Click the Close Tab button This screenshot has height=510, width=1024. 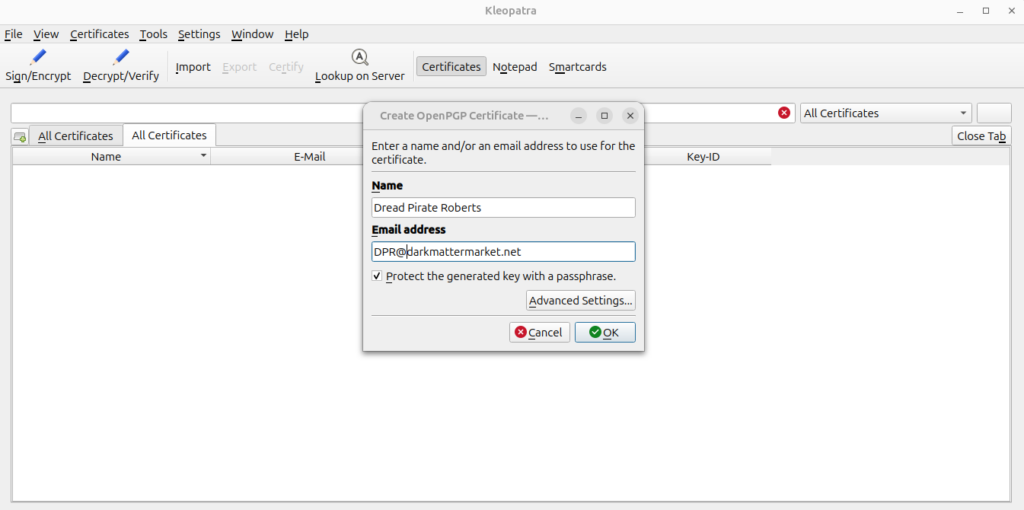pyautogui.click(x=981, y=136)
